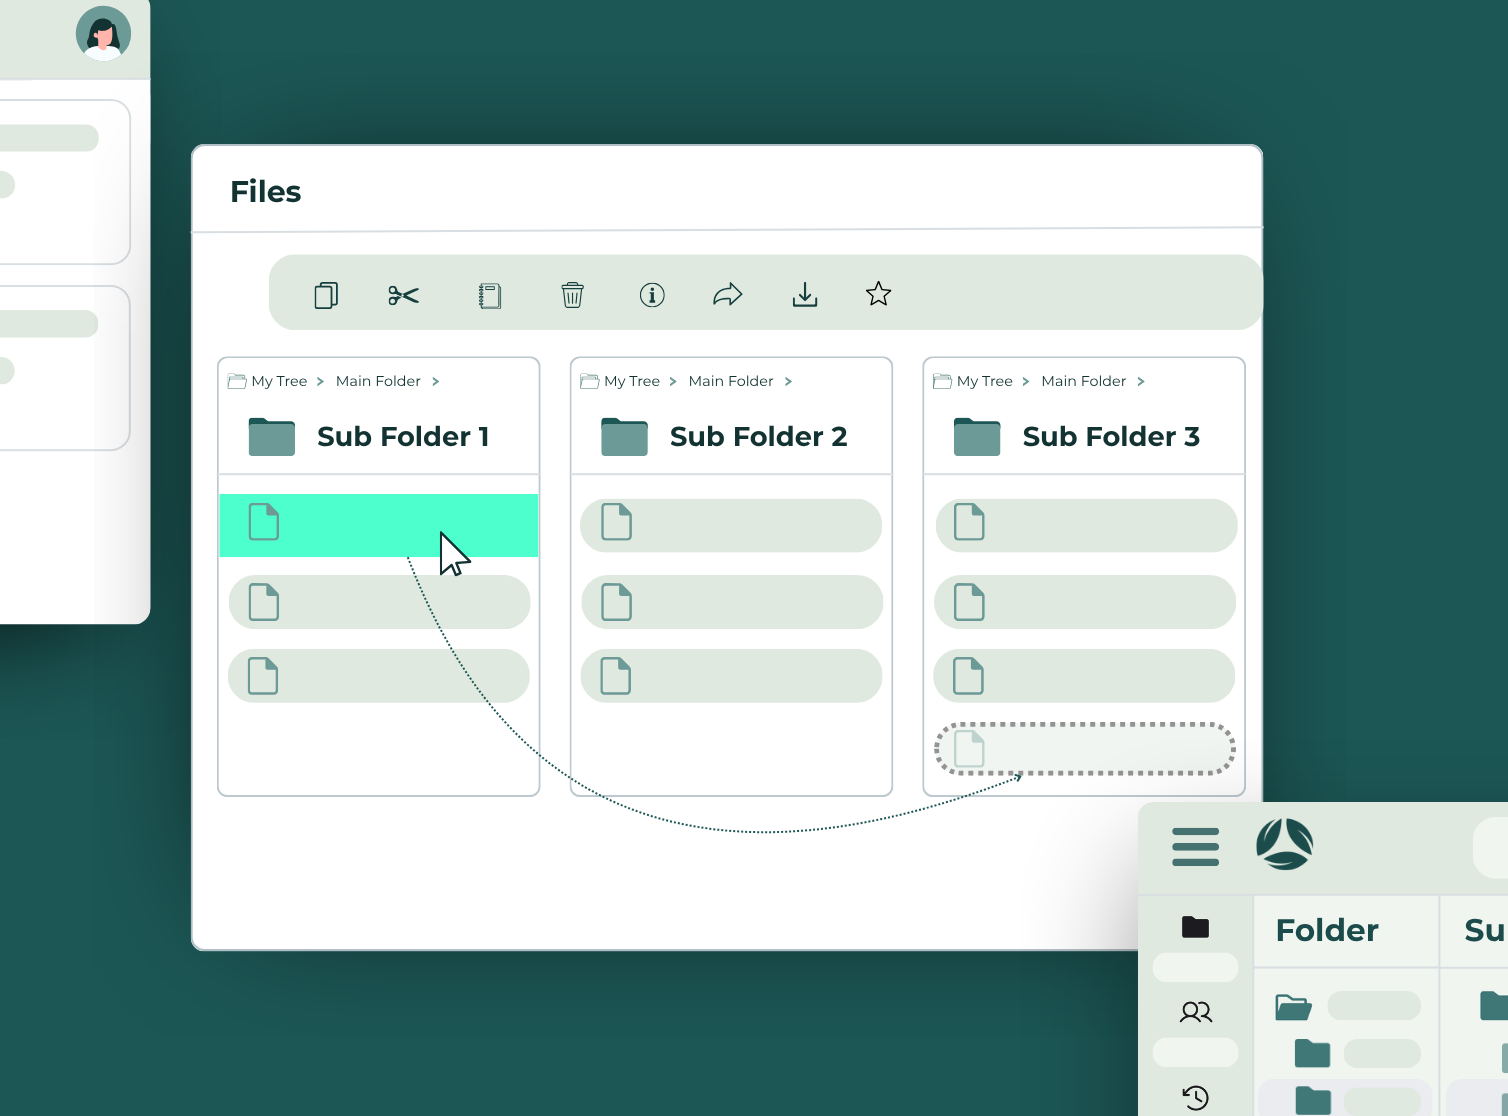
Task: Click the Sub Folder 1 title text
Action: [x=403, y=437]
